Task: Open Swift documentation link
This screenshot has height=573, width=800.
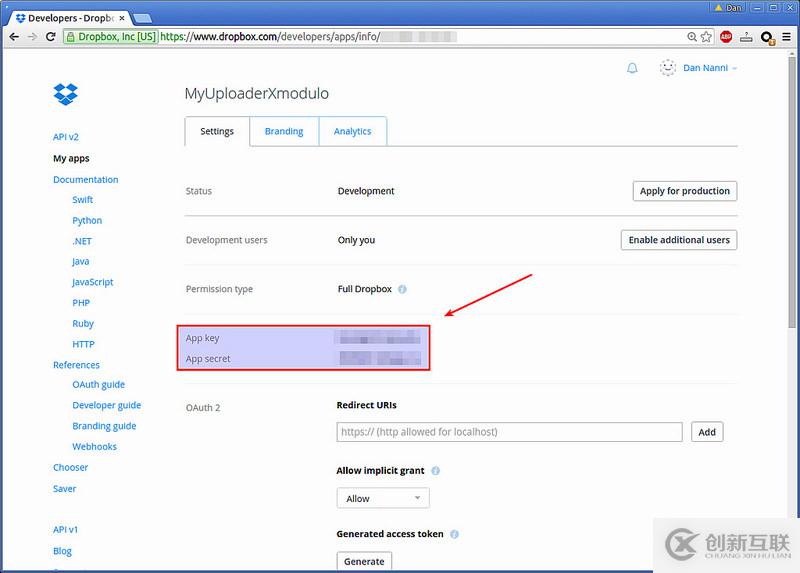Action: (x=82, y=200)
